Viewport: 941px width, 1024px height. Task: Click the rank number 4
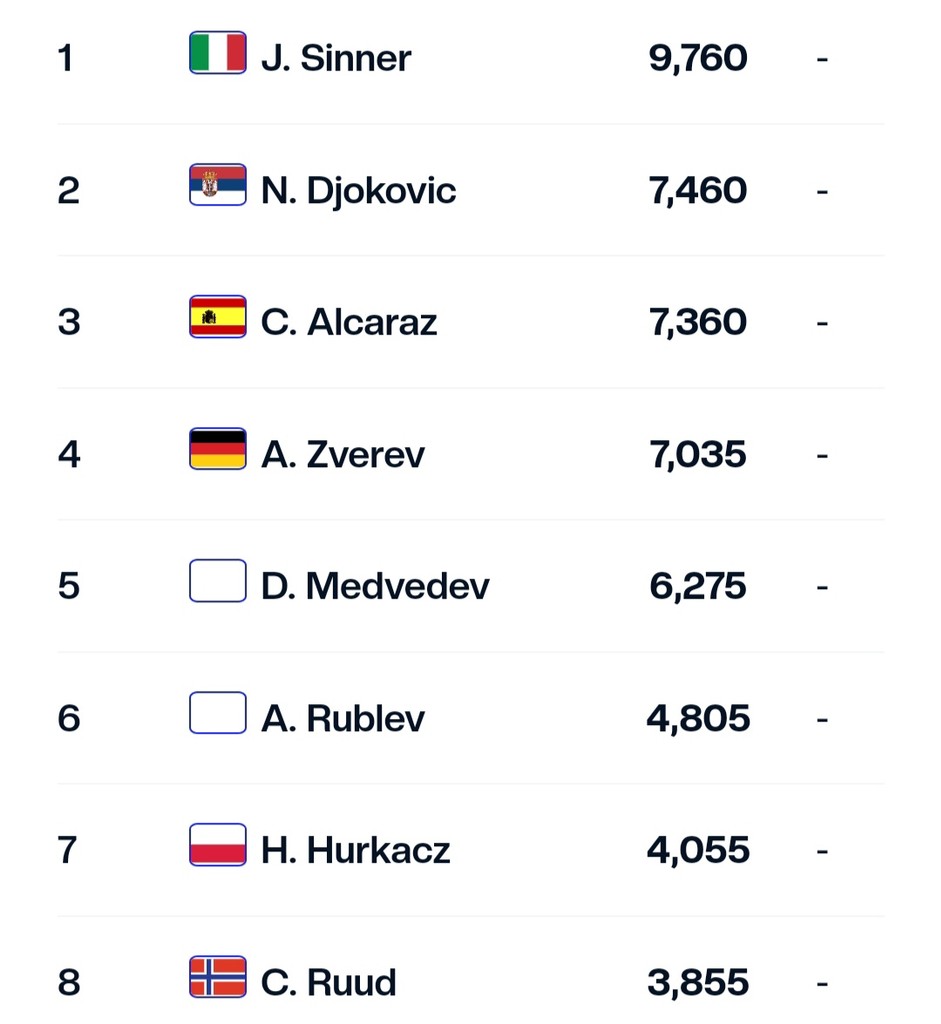pos(69,455)
